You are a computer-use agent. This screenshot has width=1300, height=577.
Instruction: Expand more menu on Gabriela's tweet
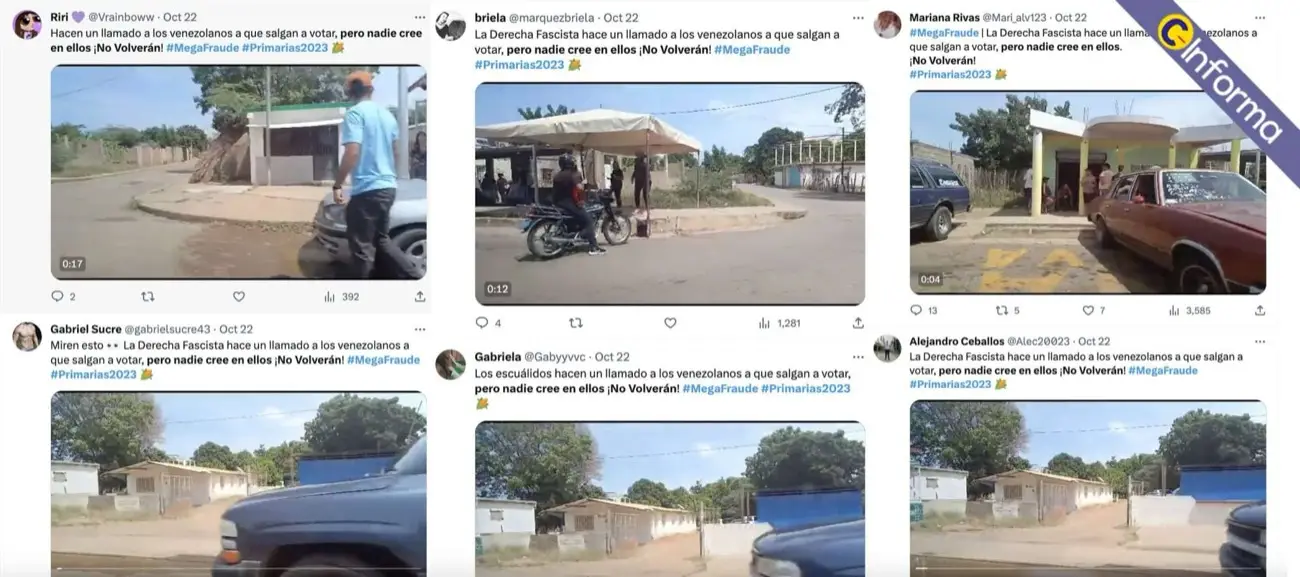[857, 357]
